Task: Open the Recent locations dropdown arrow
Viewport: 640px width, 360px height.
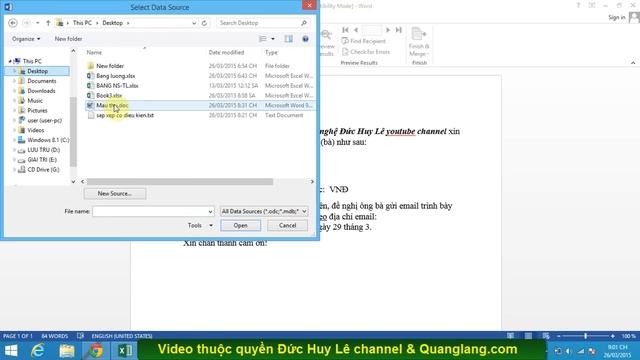Action: [38, 23]
